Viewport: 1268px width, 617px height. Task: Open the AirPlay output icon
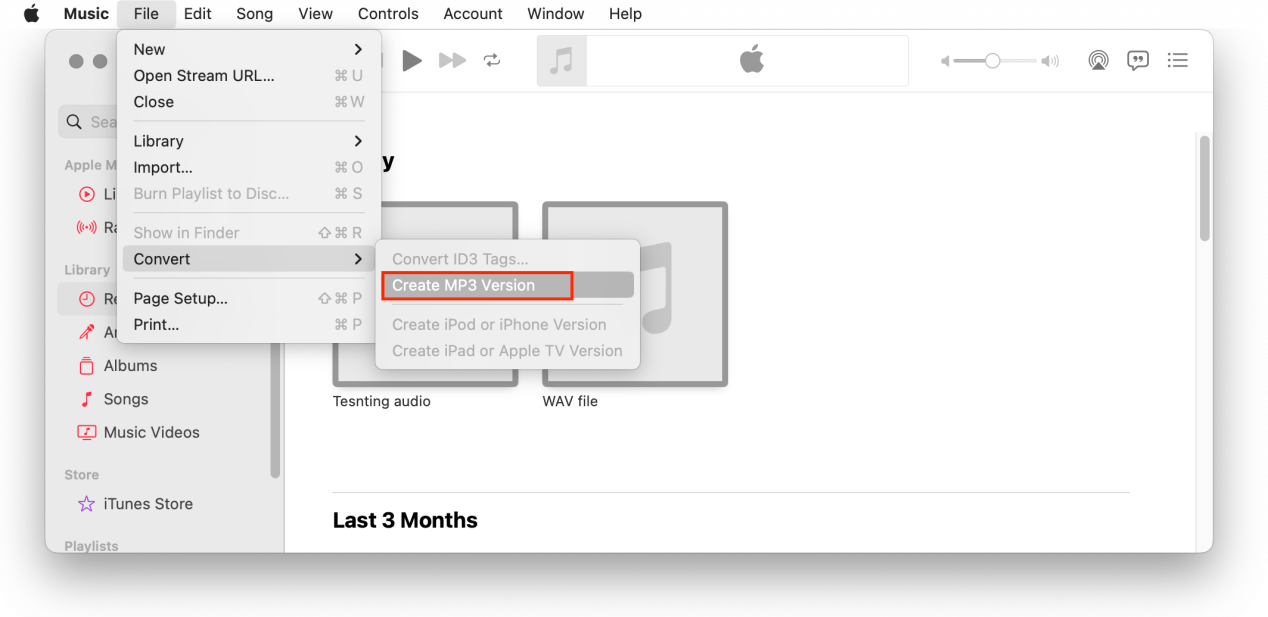tap(1098, 61)
